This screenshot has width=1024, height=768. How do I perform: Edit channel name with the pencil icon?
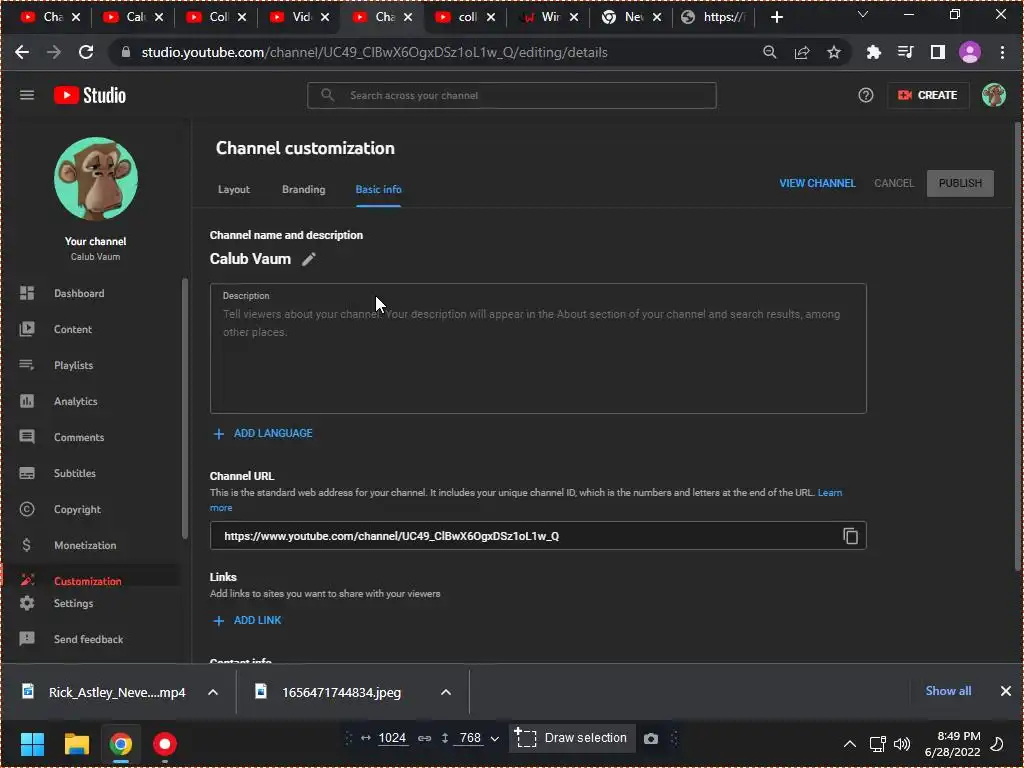coord(309,259)
